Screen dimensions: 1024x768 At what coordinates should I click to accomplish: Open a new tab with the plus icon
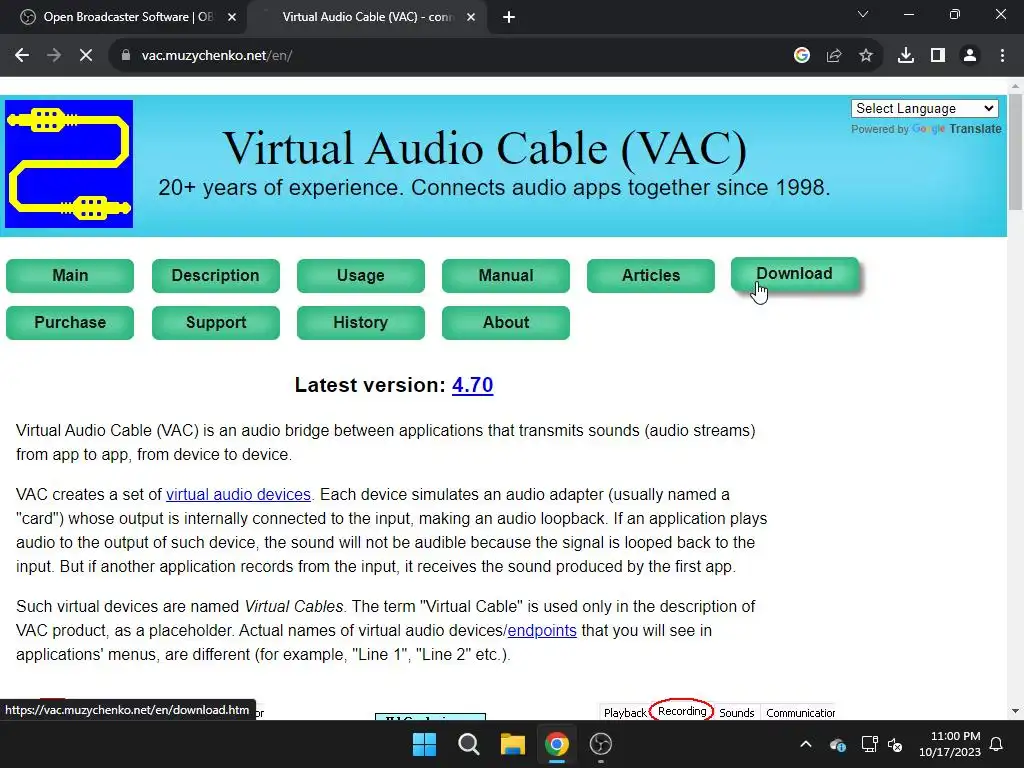point(509,17)
